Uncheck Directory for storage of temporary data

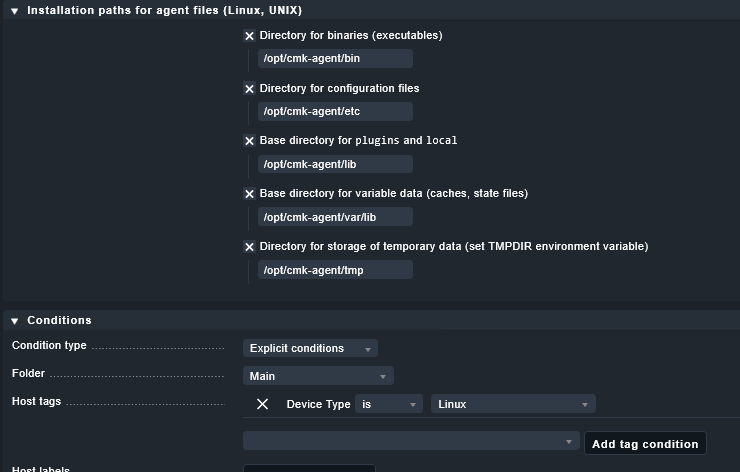tap(250, 247)
